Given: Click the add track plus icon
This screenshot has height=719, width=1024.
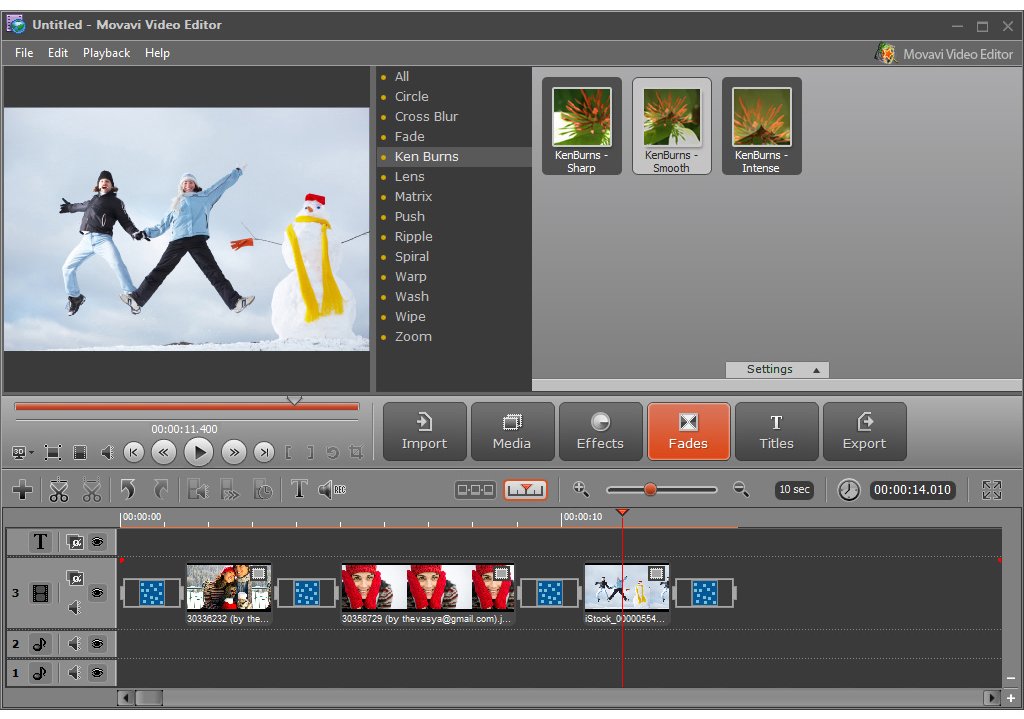Looking at the screenshot, I should point(22,490).
